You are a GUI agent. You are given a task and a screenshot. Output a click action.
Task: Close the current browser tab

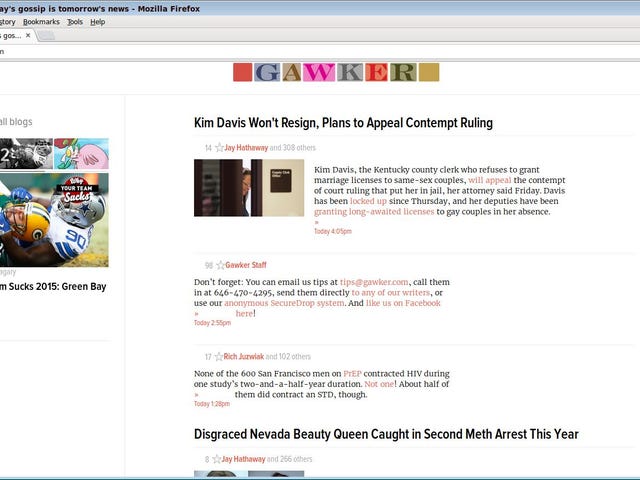(x=28, y=36)
